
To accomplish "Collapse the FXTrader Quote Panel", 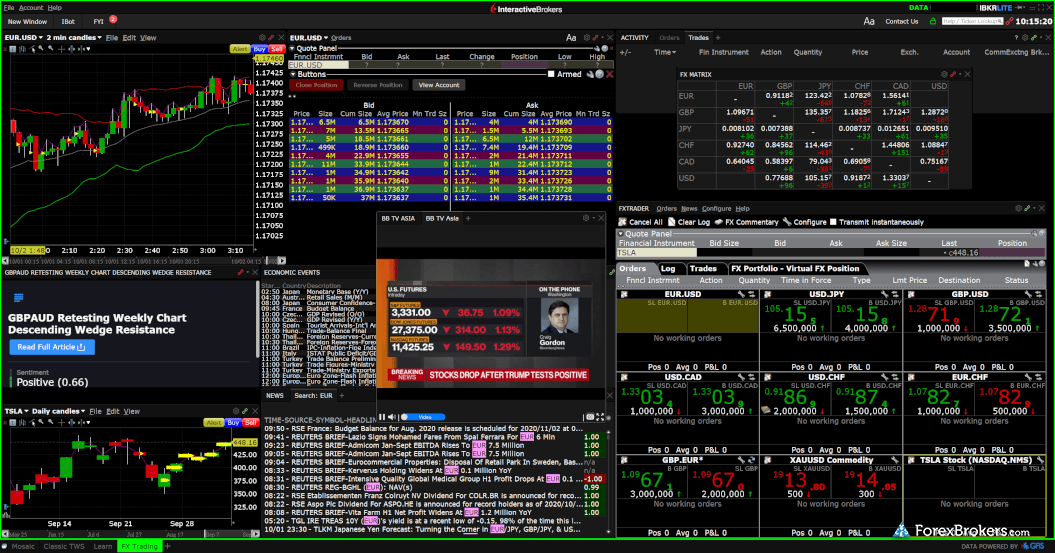I will click(620, 233).
